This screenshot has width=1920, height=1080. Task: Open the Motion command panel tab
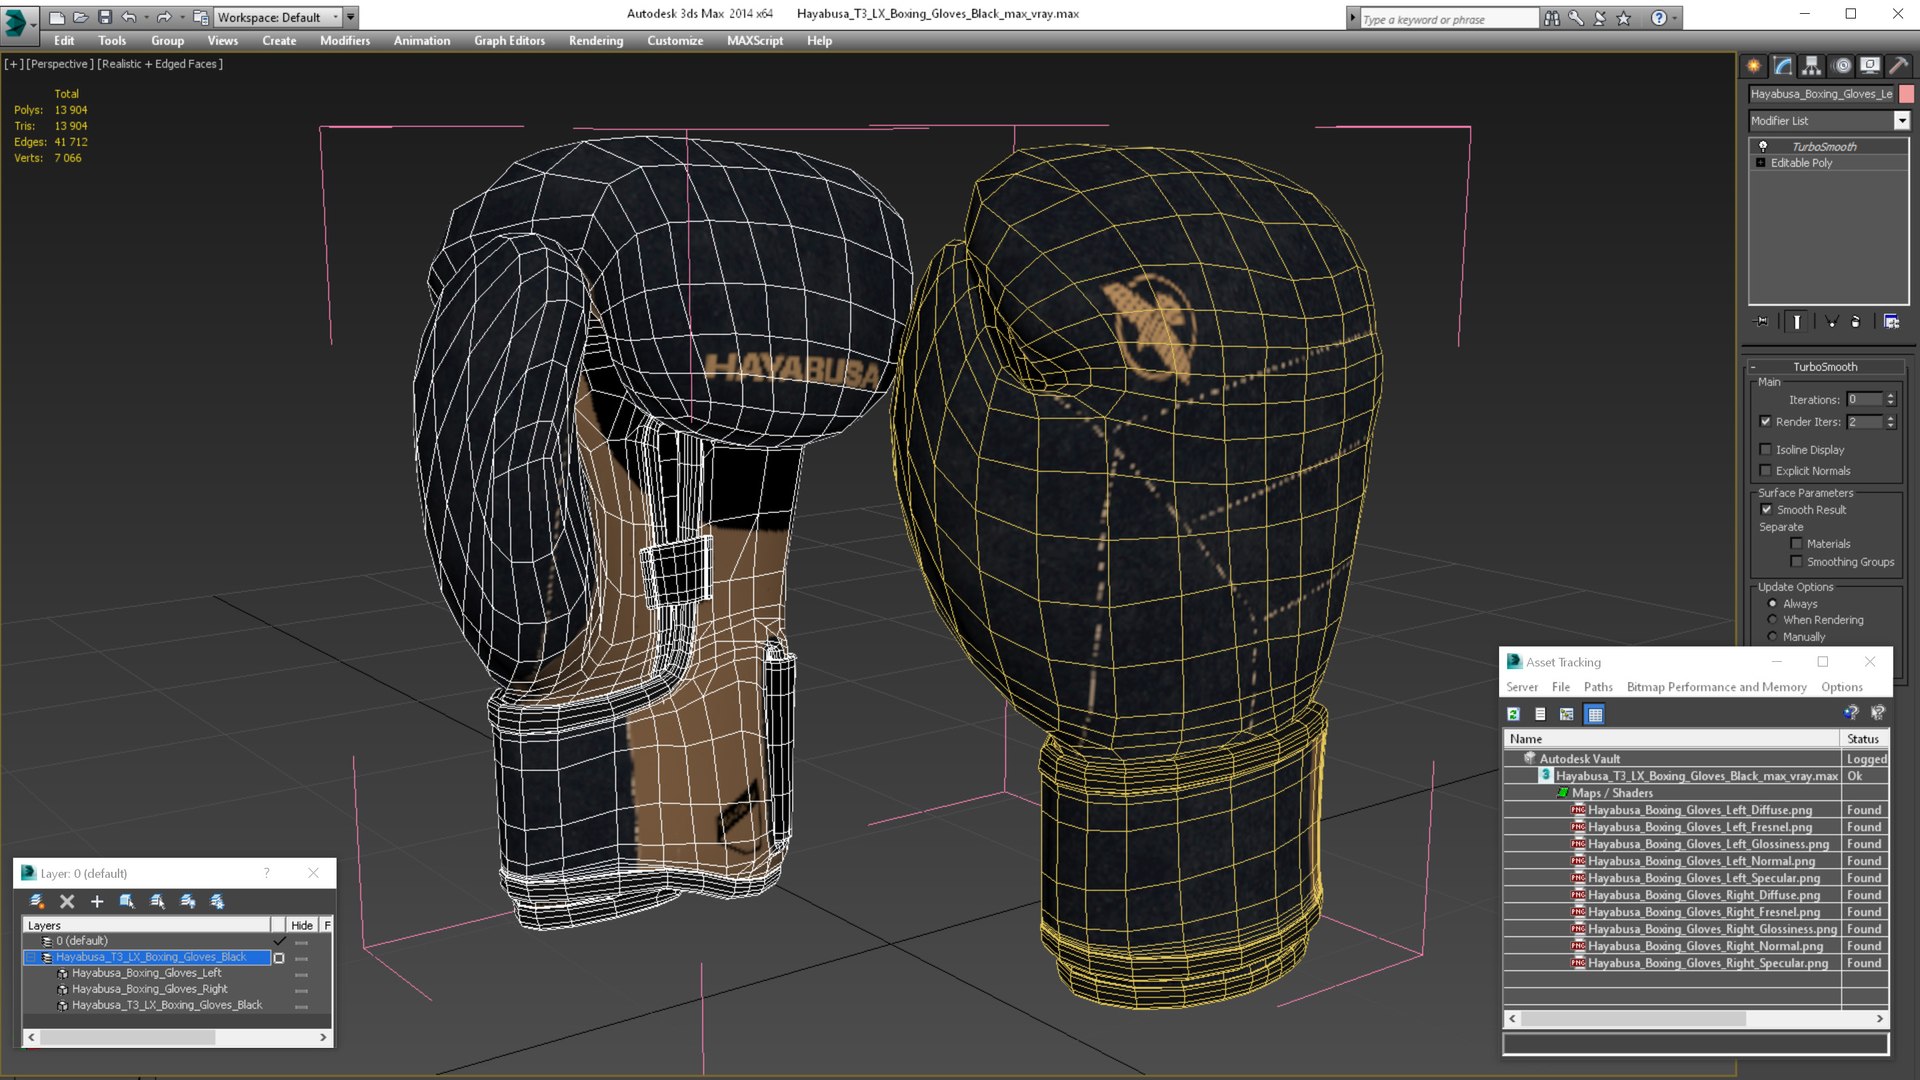[x=1842, y=66]
